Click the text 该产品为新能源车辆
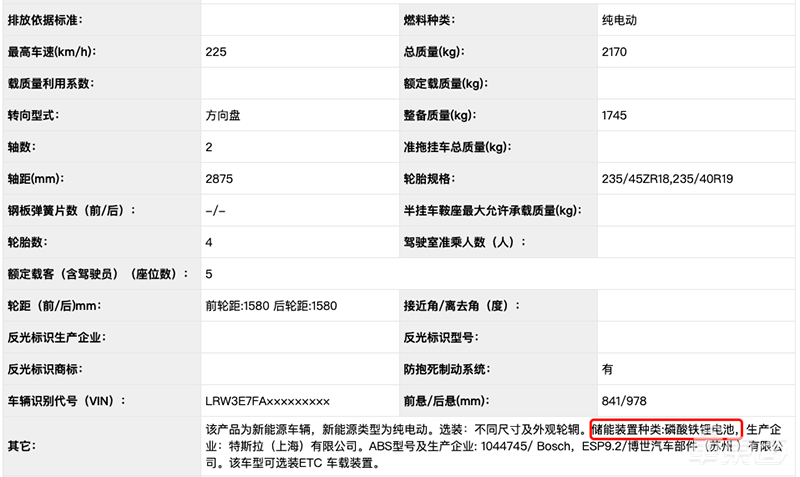 258,430
